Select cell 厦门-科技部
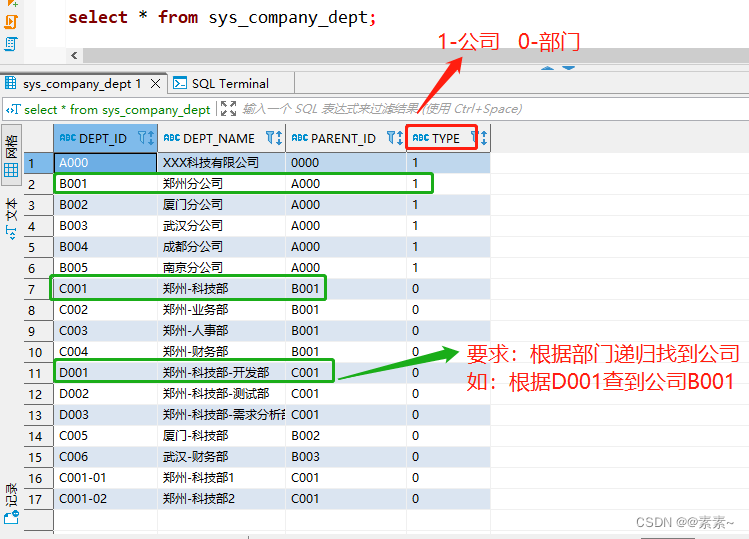The height and width of the screenshot is (539, 749). point(222,436)
